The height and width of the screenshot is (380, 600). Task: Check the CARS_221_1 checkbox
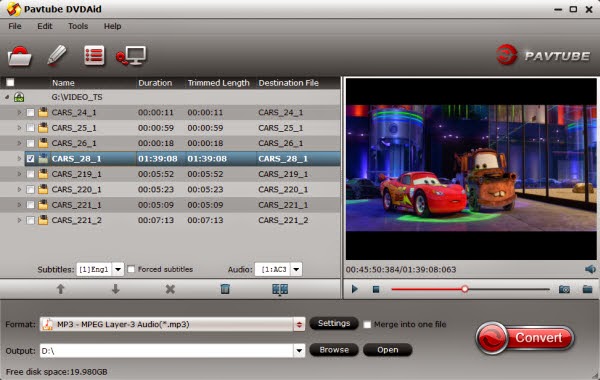tap(30, 205)
